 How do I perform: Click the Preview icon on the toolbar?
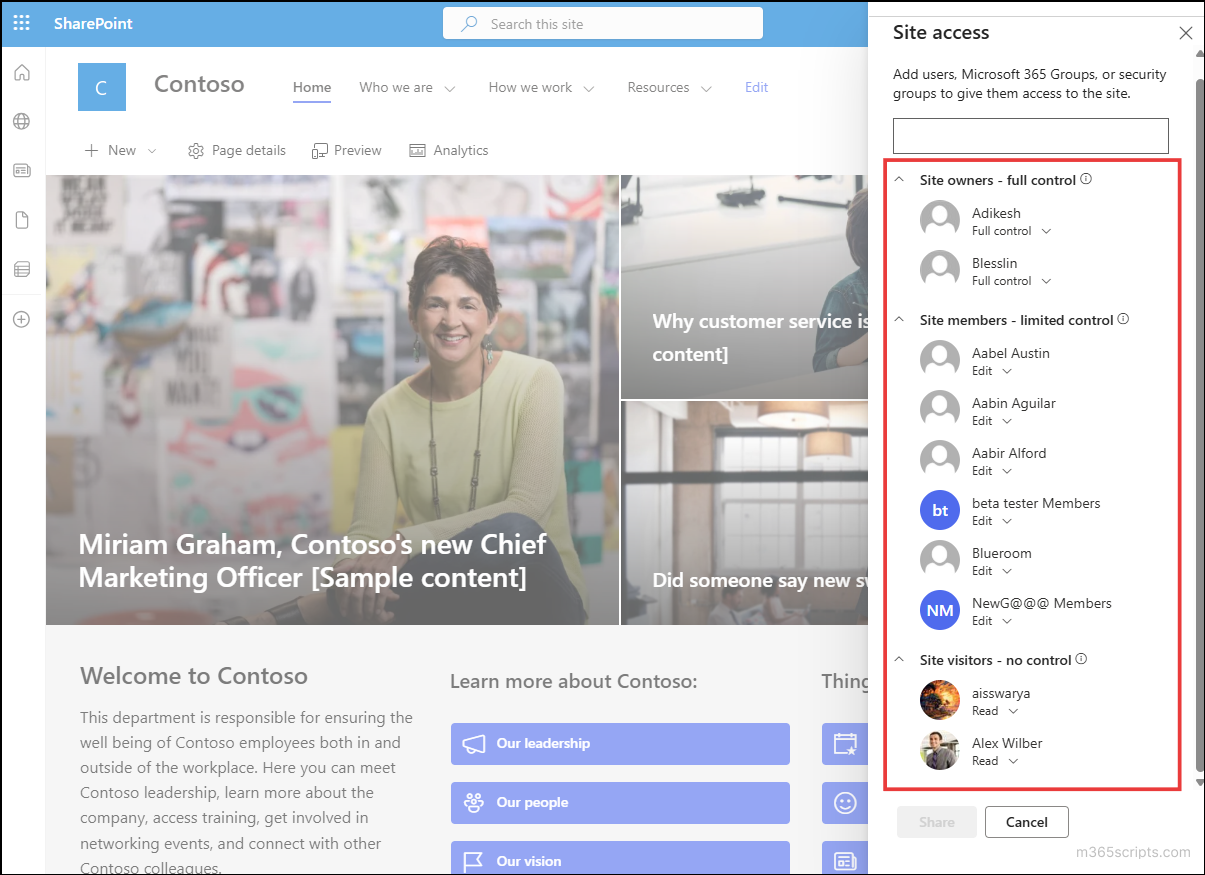(318, 150)
